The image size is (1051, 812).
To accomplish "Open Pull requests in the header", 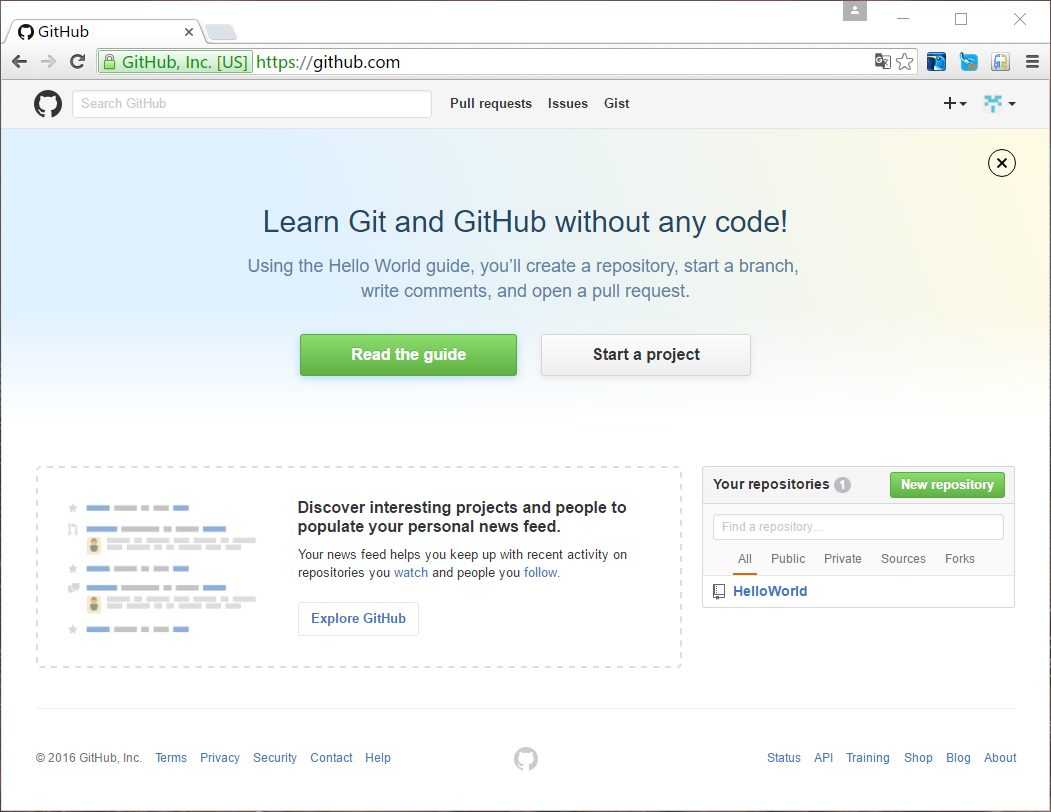I will pos(491,103).
